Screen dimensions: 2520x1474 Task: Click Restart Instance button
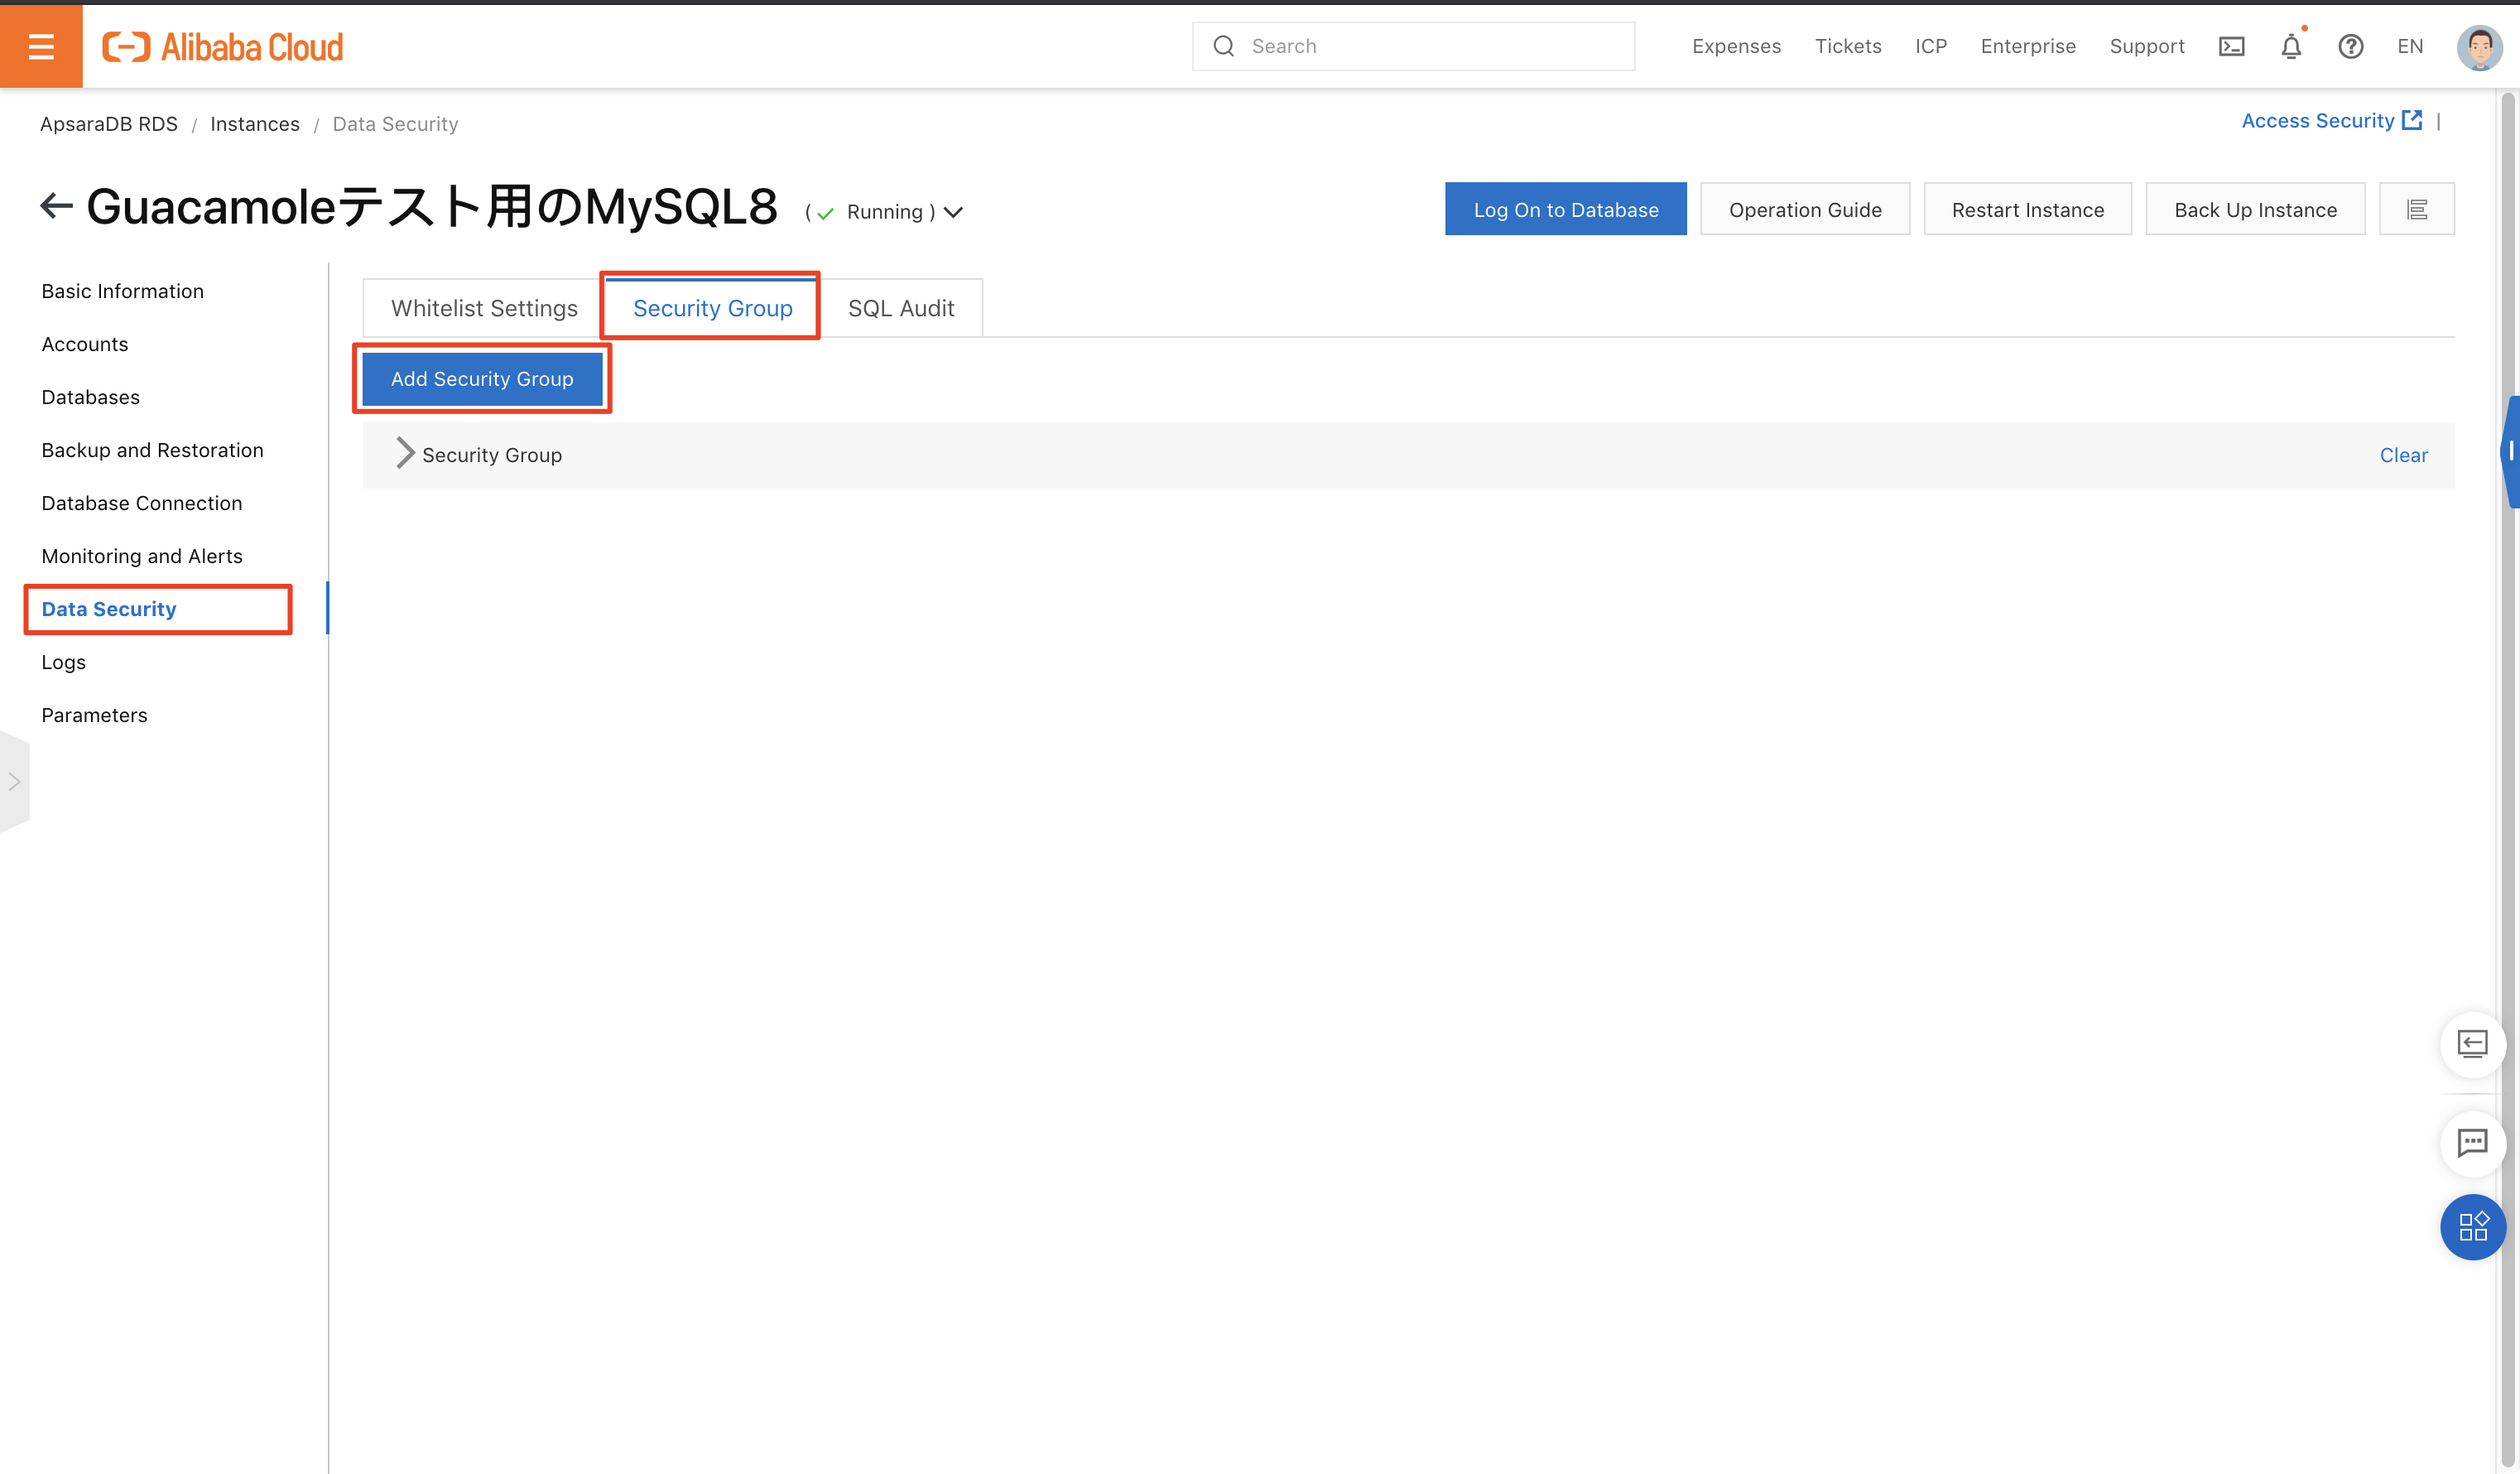[2028, 209]
